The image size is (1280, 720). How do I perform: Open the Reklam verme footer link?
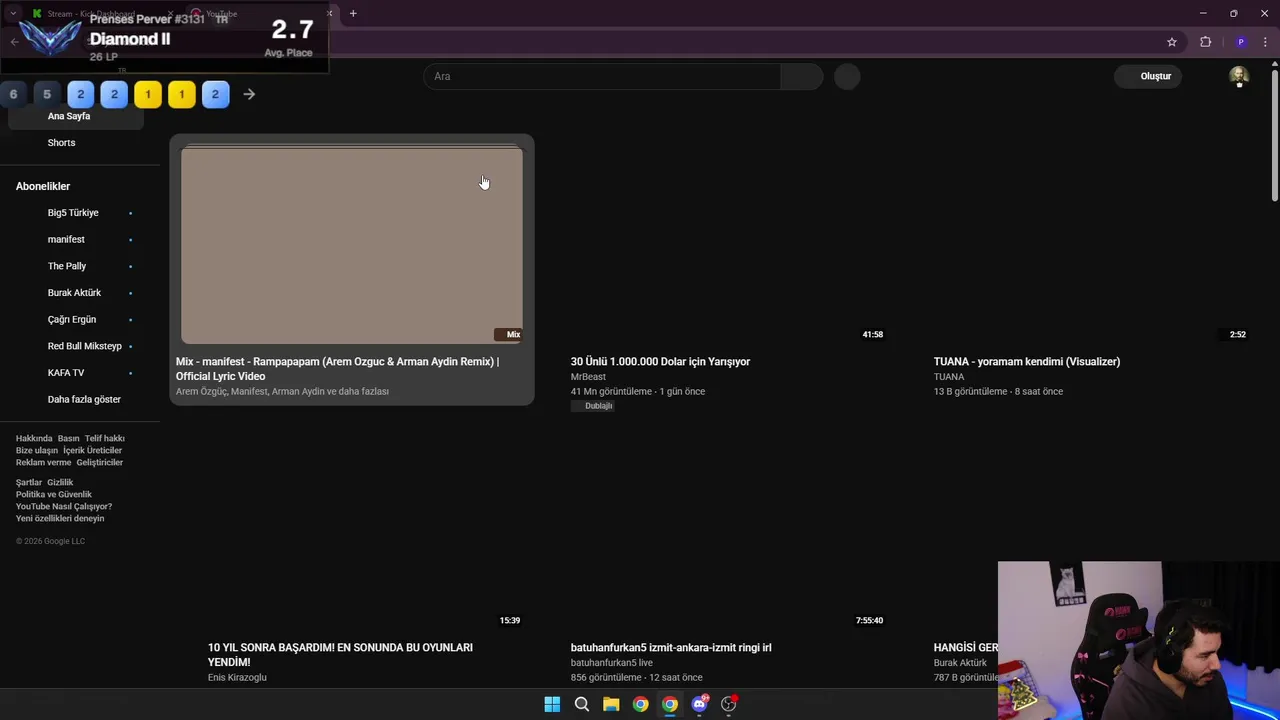[44, 463]
